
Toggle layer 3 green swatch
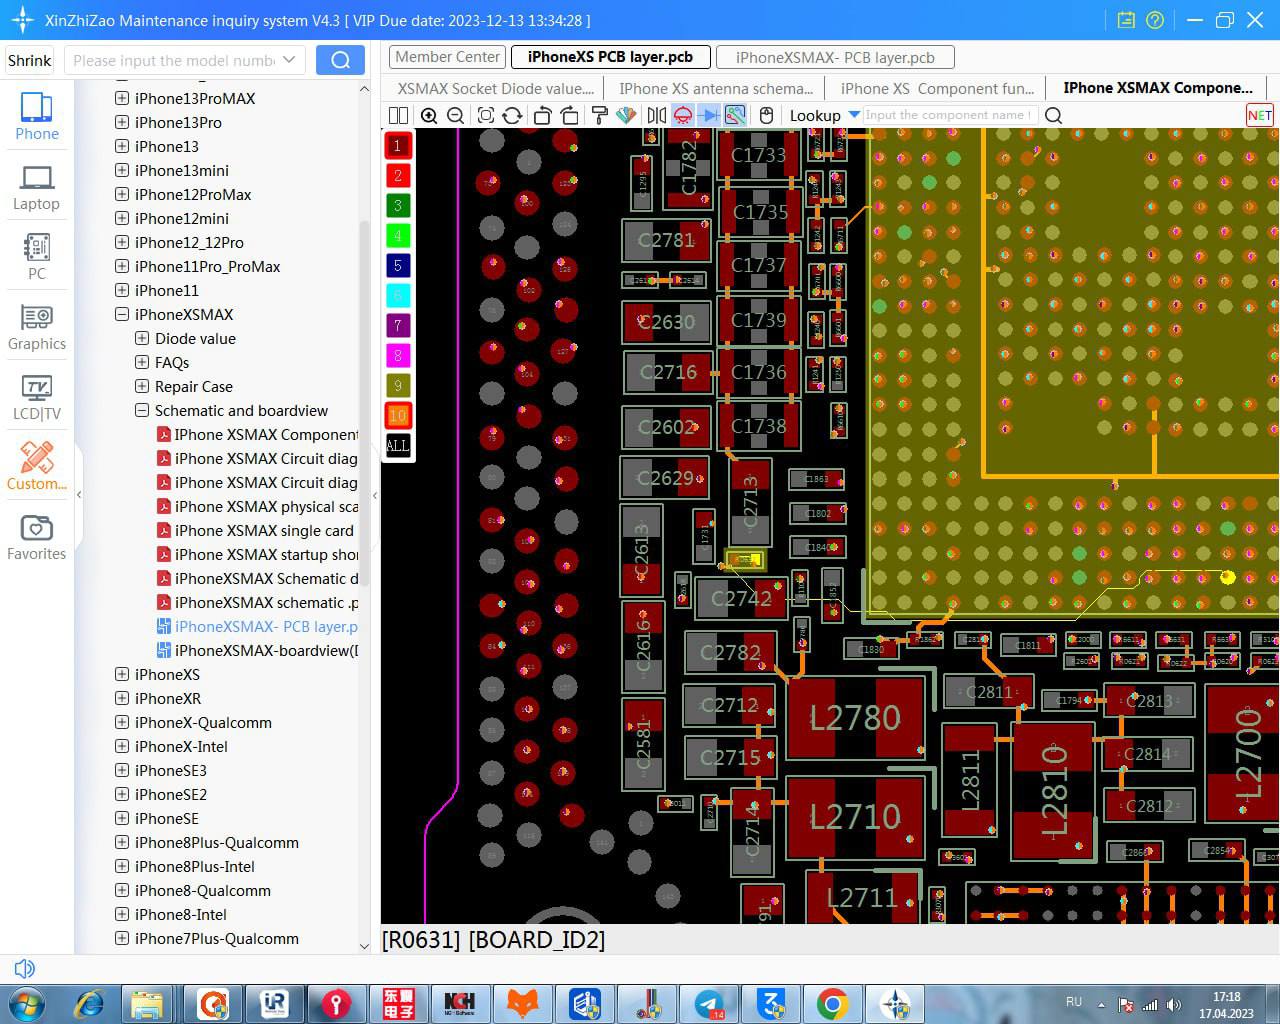tap(398, 206)
